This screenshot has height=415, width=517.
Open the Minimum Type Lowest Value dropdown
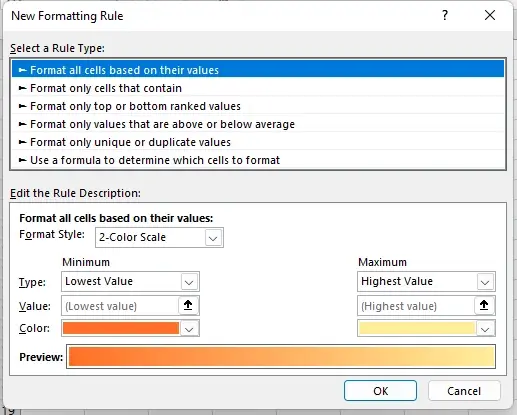(x=130, y=281)
